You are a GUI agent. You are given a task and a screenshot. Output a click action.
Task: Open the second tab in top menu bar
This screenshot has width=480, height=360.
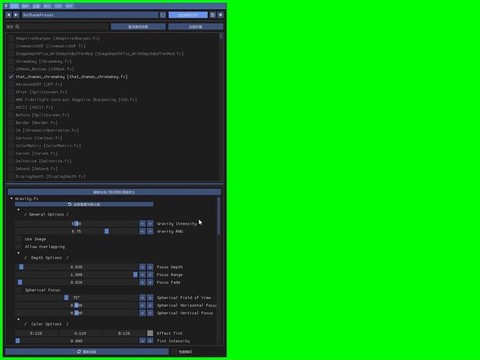click(25, 6)
